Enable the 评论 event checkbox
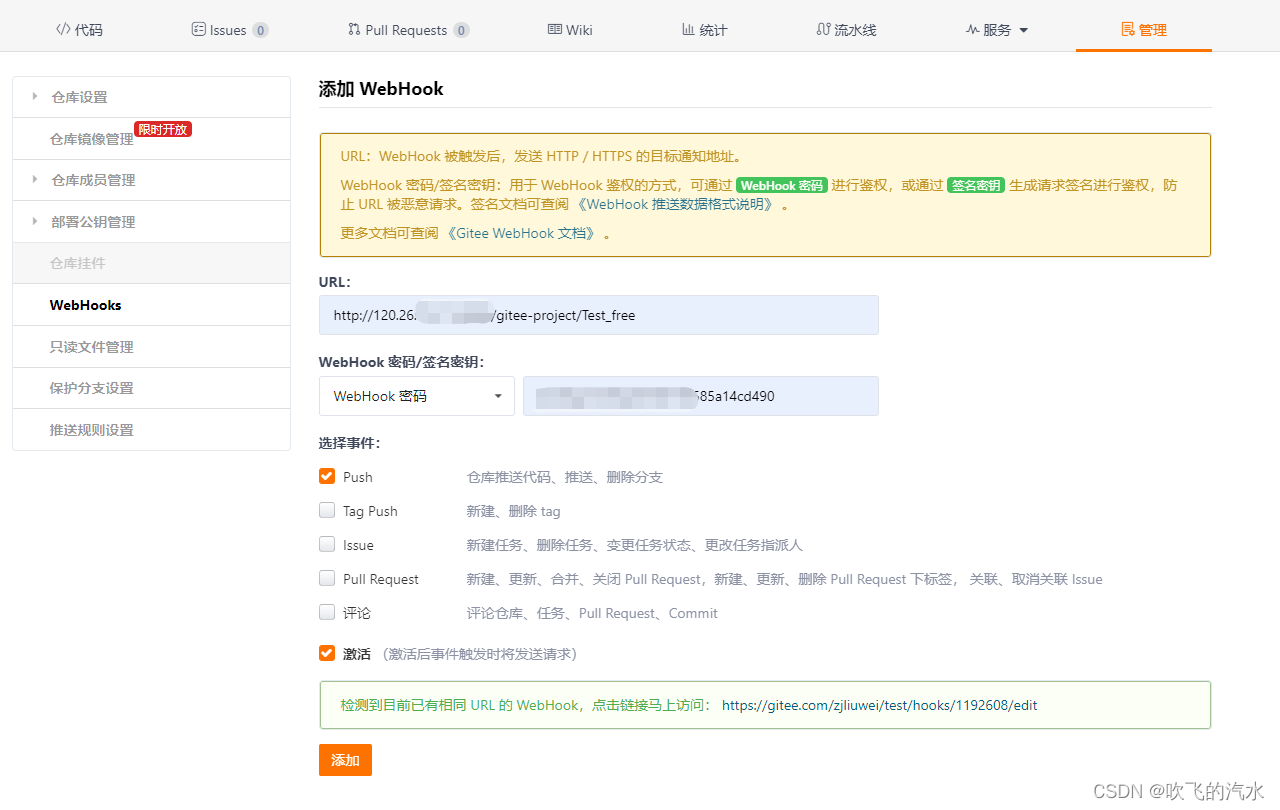This screenshot has width=1280, height=810. tap(327, 612)
